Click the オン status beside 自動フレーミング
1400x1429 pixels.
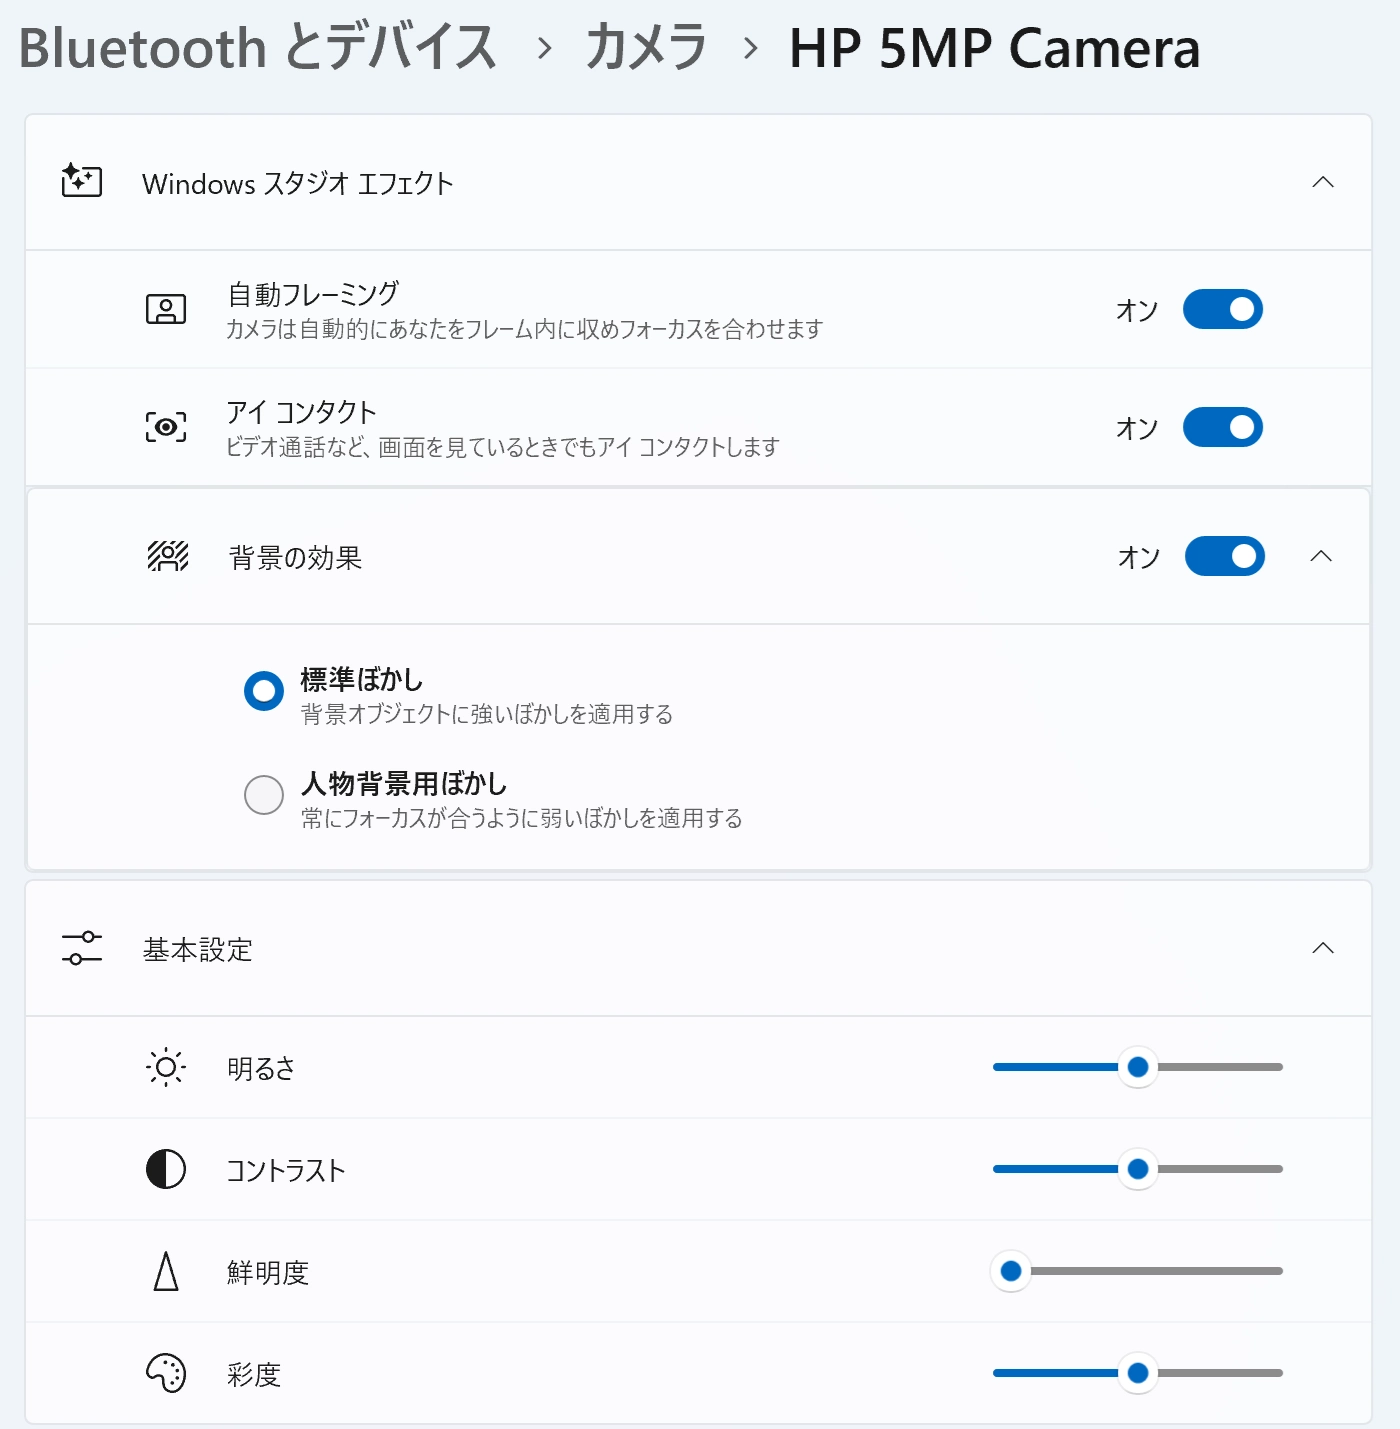point(1137,310)
